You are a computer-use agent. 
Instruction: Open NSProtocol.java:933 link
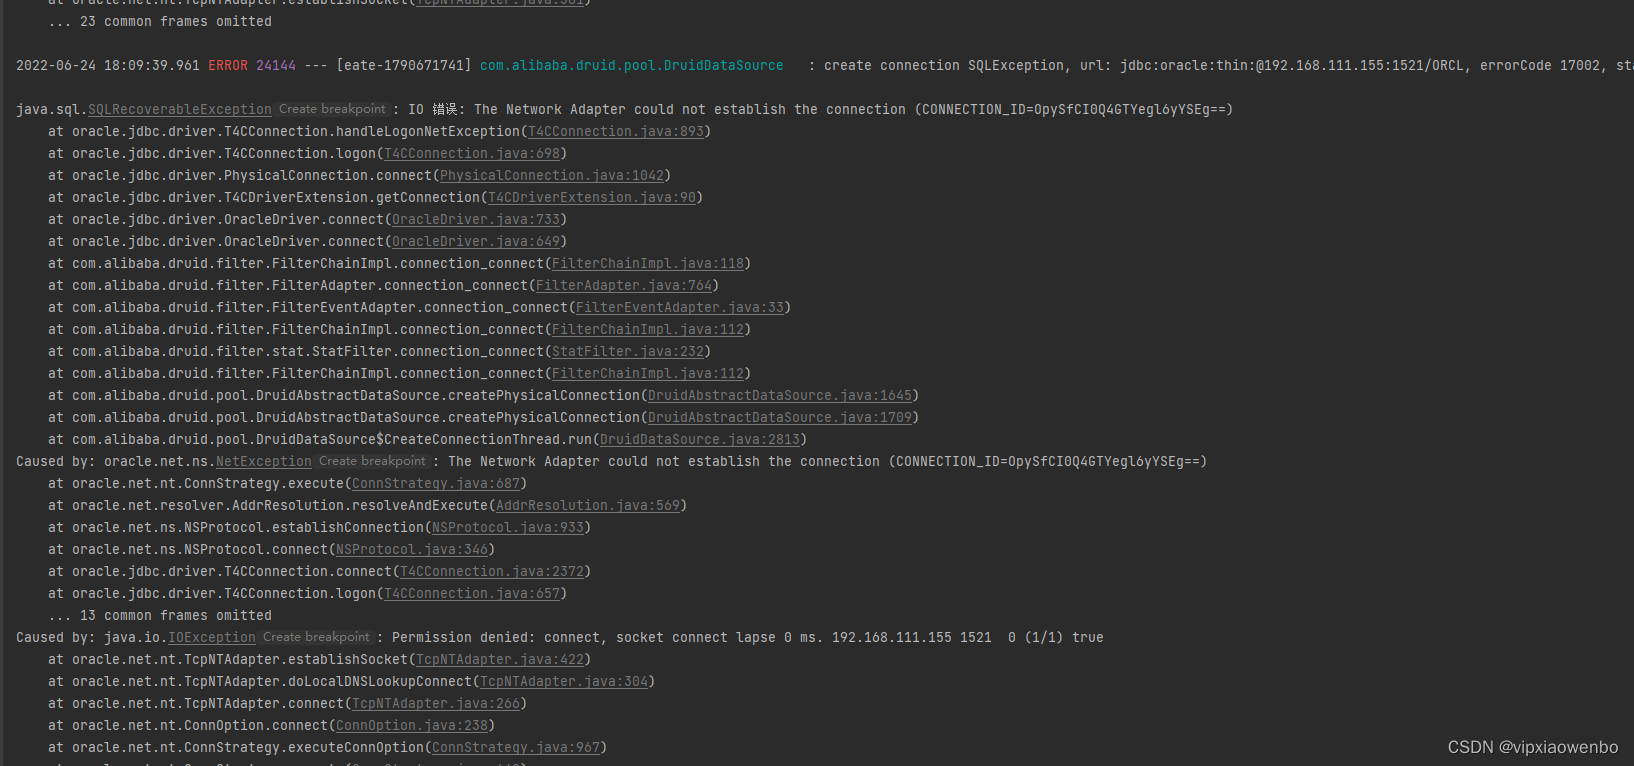[508, 528]
